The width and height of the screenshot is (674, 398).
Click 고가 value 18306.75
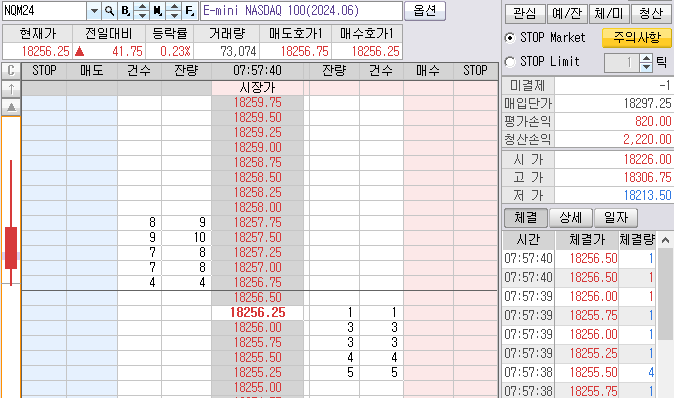pos(613,178)
